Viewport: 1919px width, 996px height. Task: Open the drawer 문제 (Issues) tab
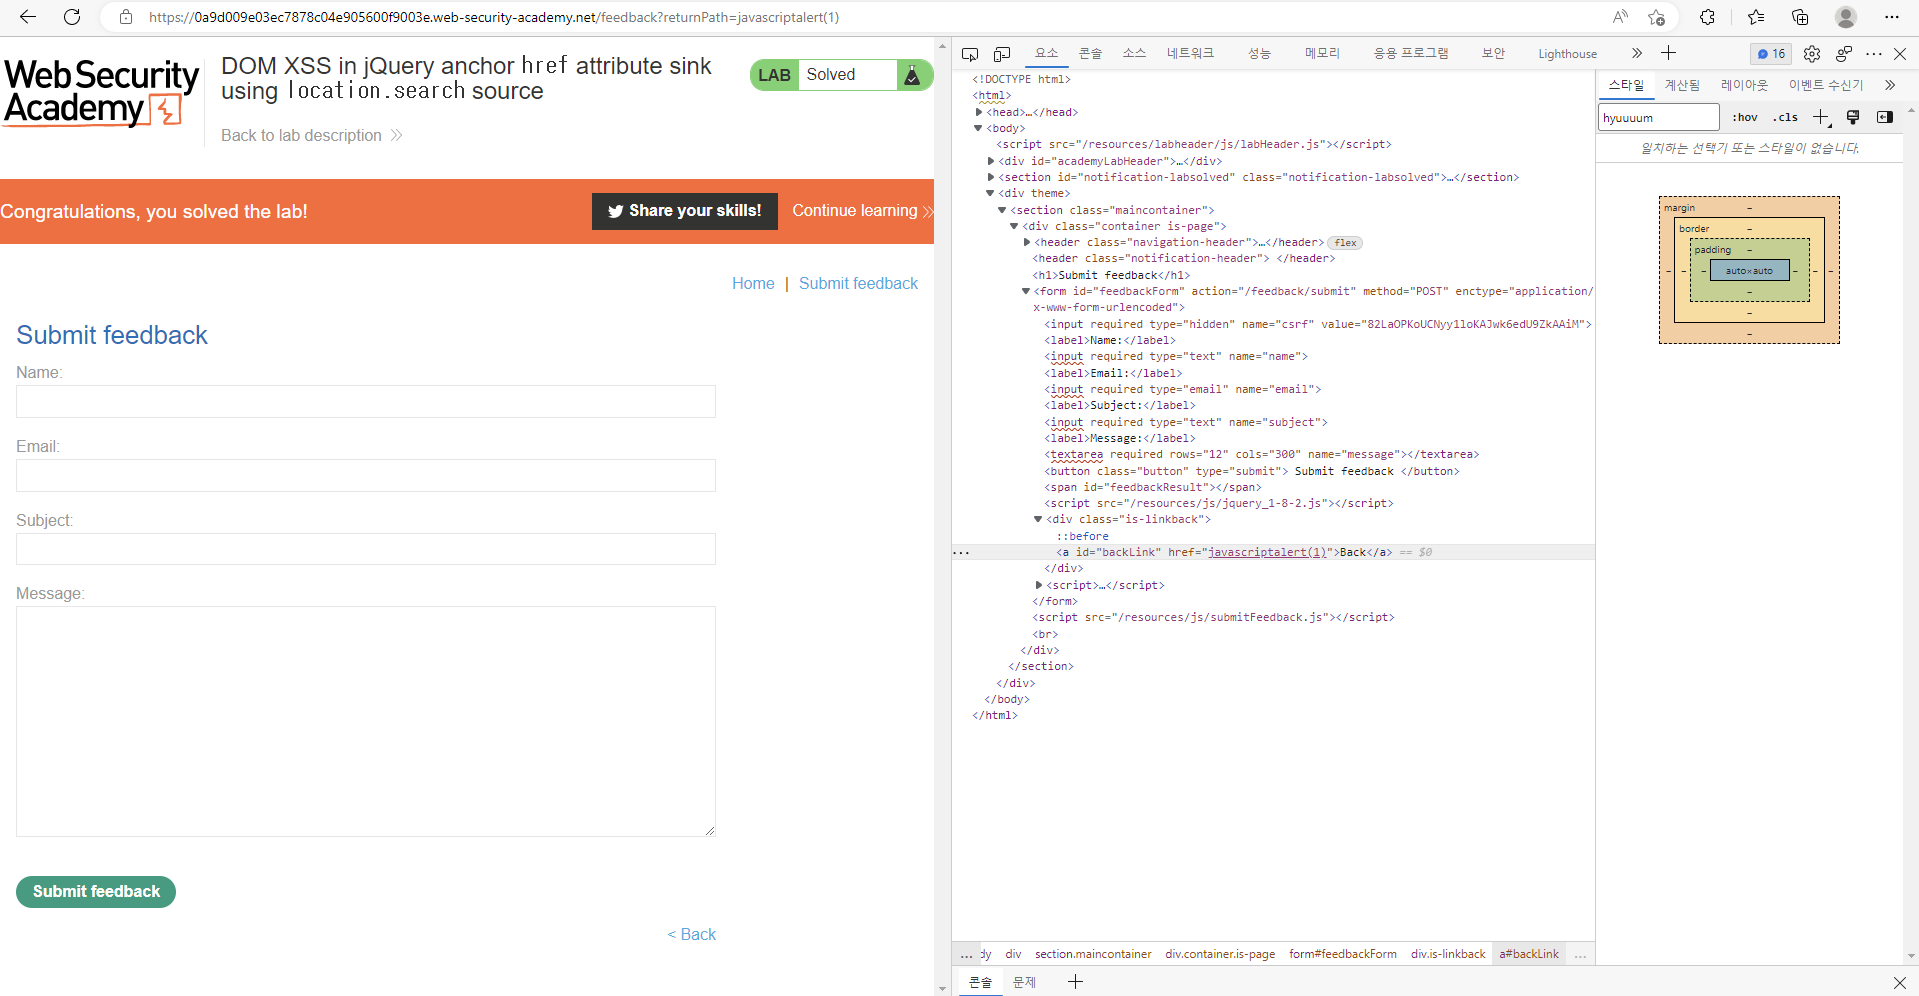coord(1024,982)
